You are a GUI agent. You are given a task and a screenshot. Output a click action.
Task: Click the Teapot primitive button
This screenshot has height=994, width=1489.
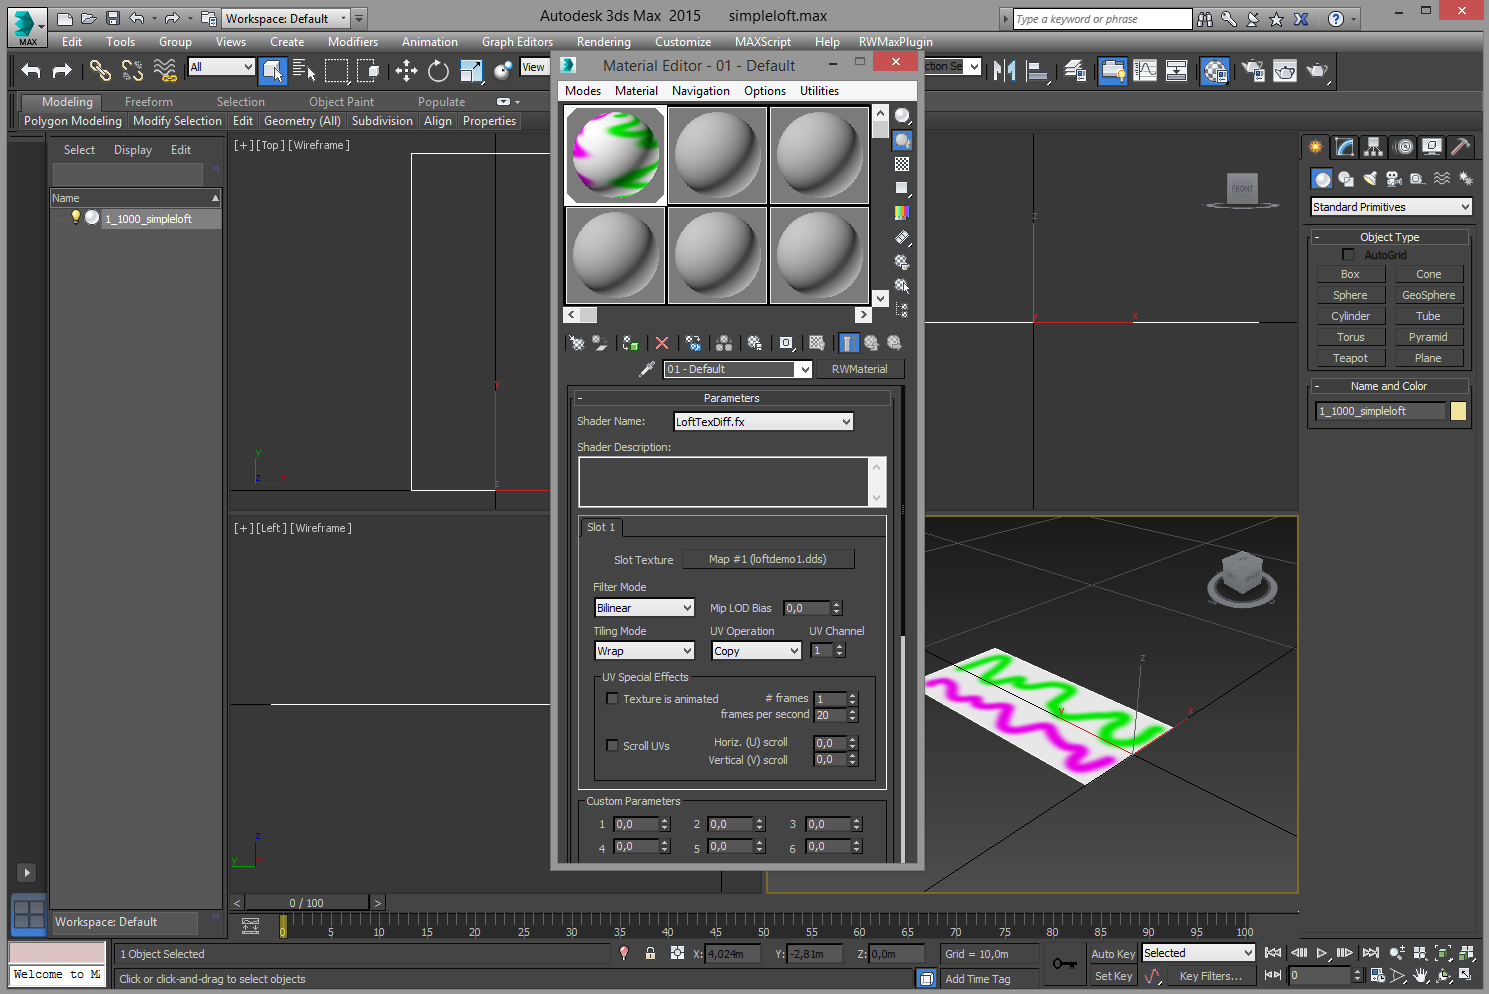tap(1350, 358)
